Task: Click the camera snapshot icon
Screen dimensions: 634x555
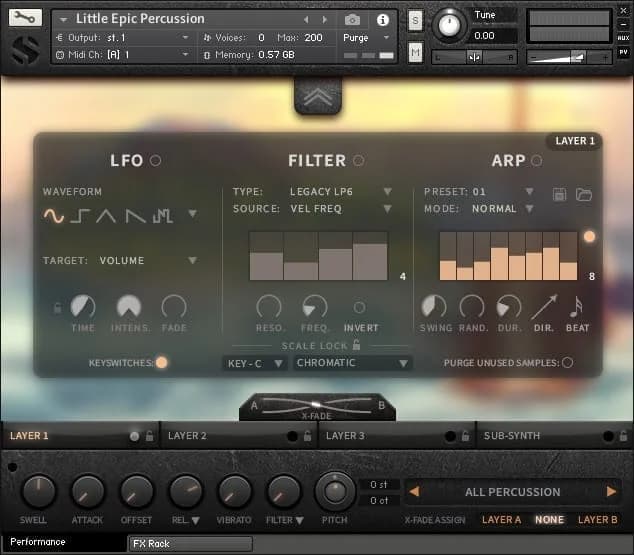Action: point(352,19)
